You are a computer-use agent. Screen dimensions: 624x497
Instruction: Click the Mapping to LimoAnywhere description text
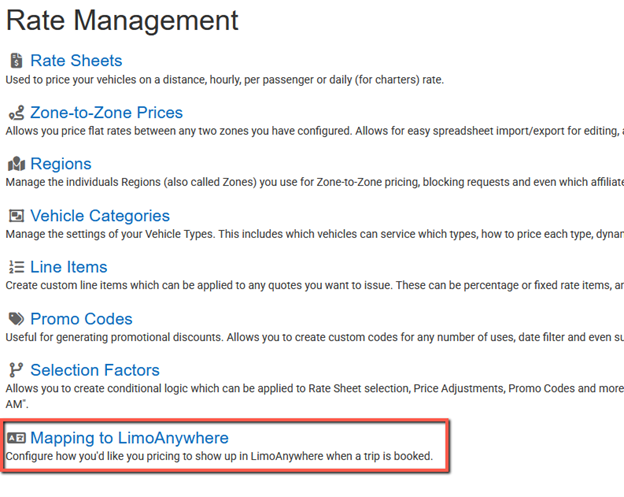point(219,456)
